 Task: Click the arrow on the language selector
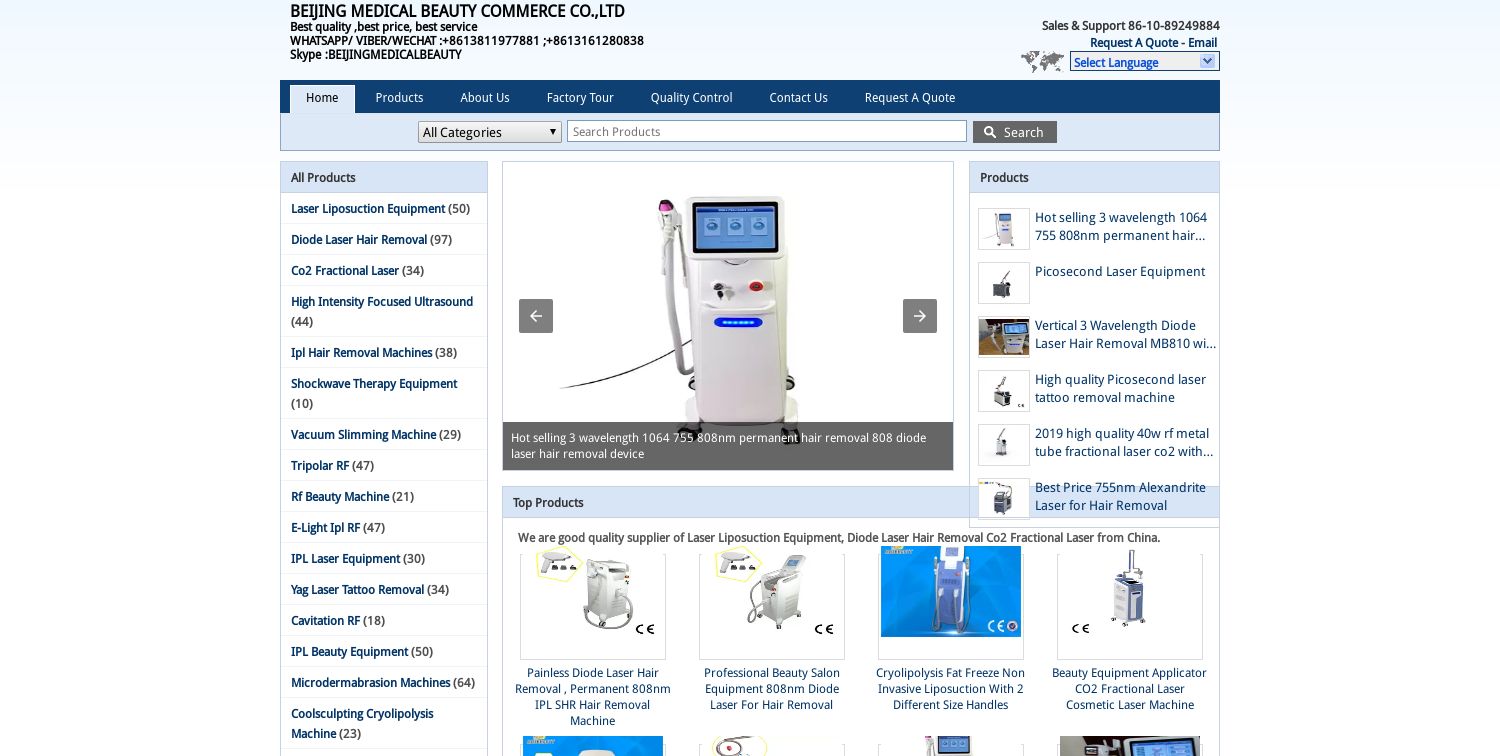[x=1208, y=61]
